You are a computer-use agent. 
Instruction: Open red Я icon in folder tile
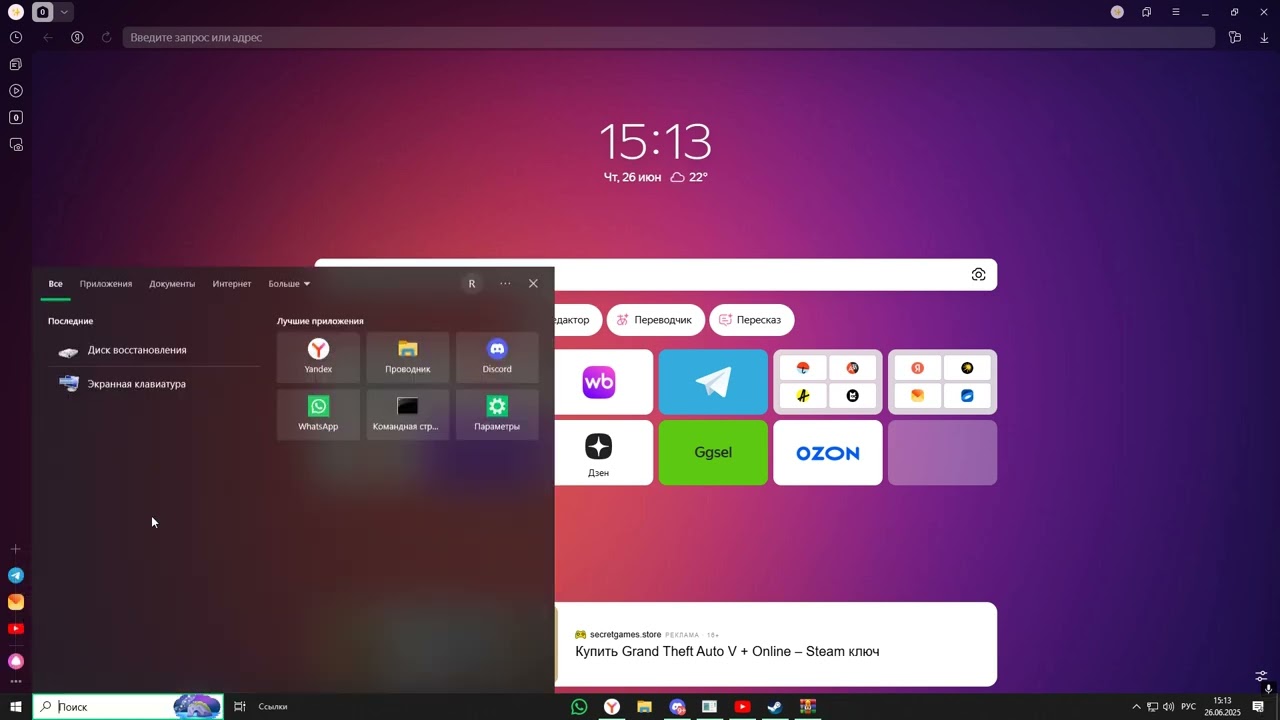coord(917,368)
